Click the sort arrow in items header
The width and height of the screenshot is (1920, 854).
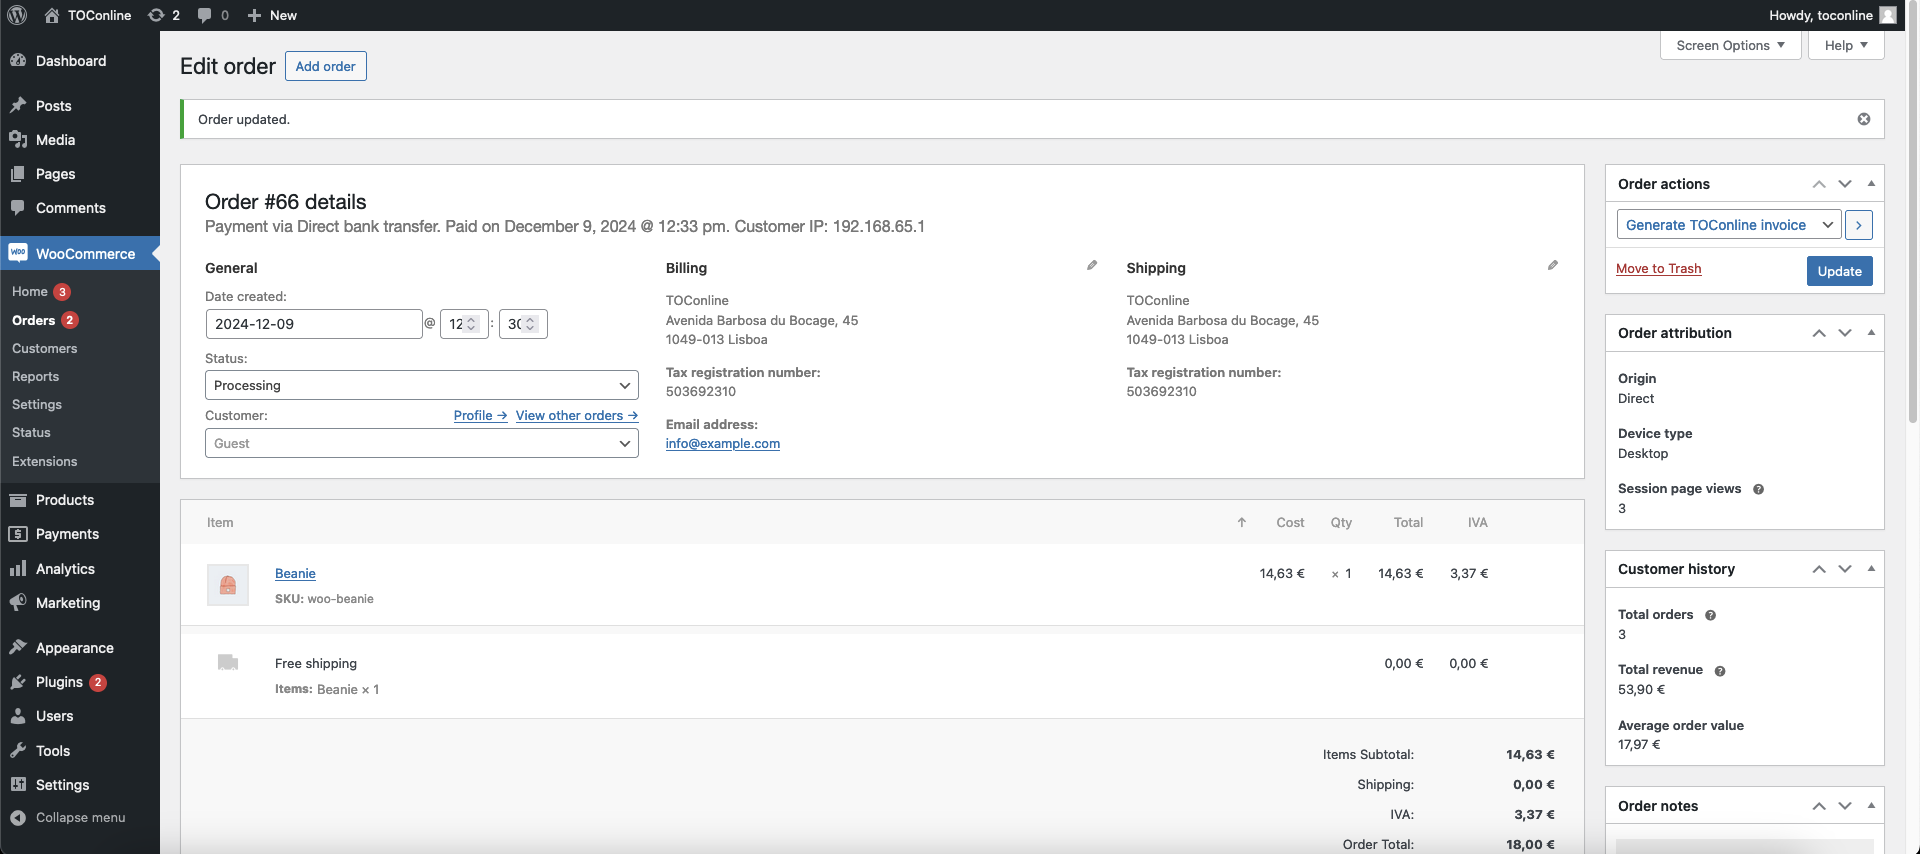point(1242,522)
